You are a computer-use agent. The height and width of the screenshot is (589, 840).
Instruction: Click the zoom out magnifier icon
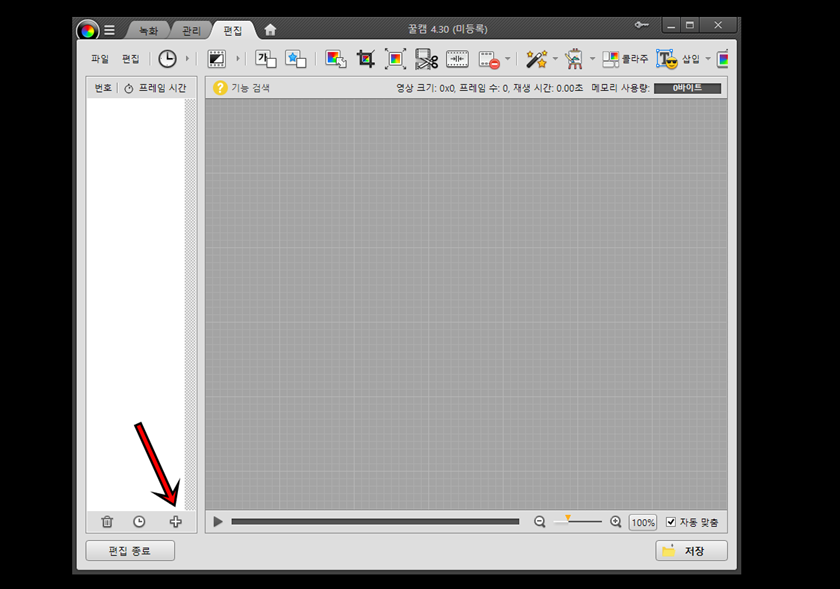[x=539, y=521]
